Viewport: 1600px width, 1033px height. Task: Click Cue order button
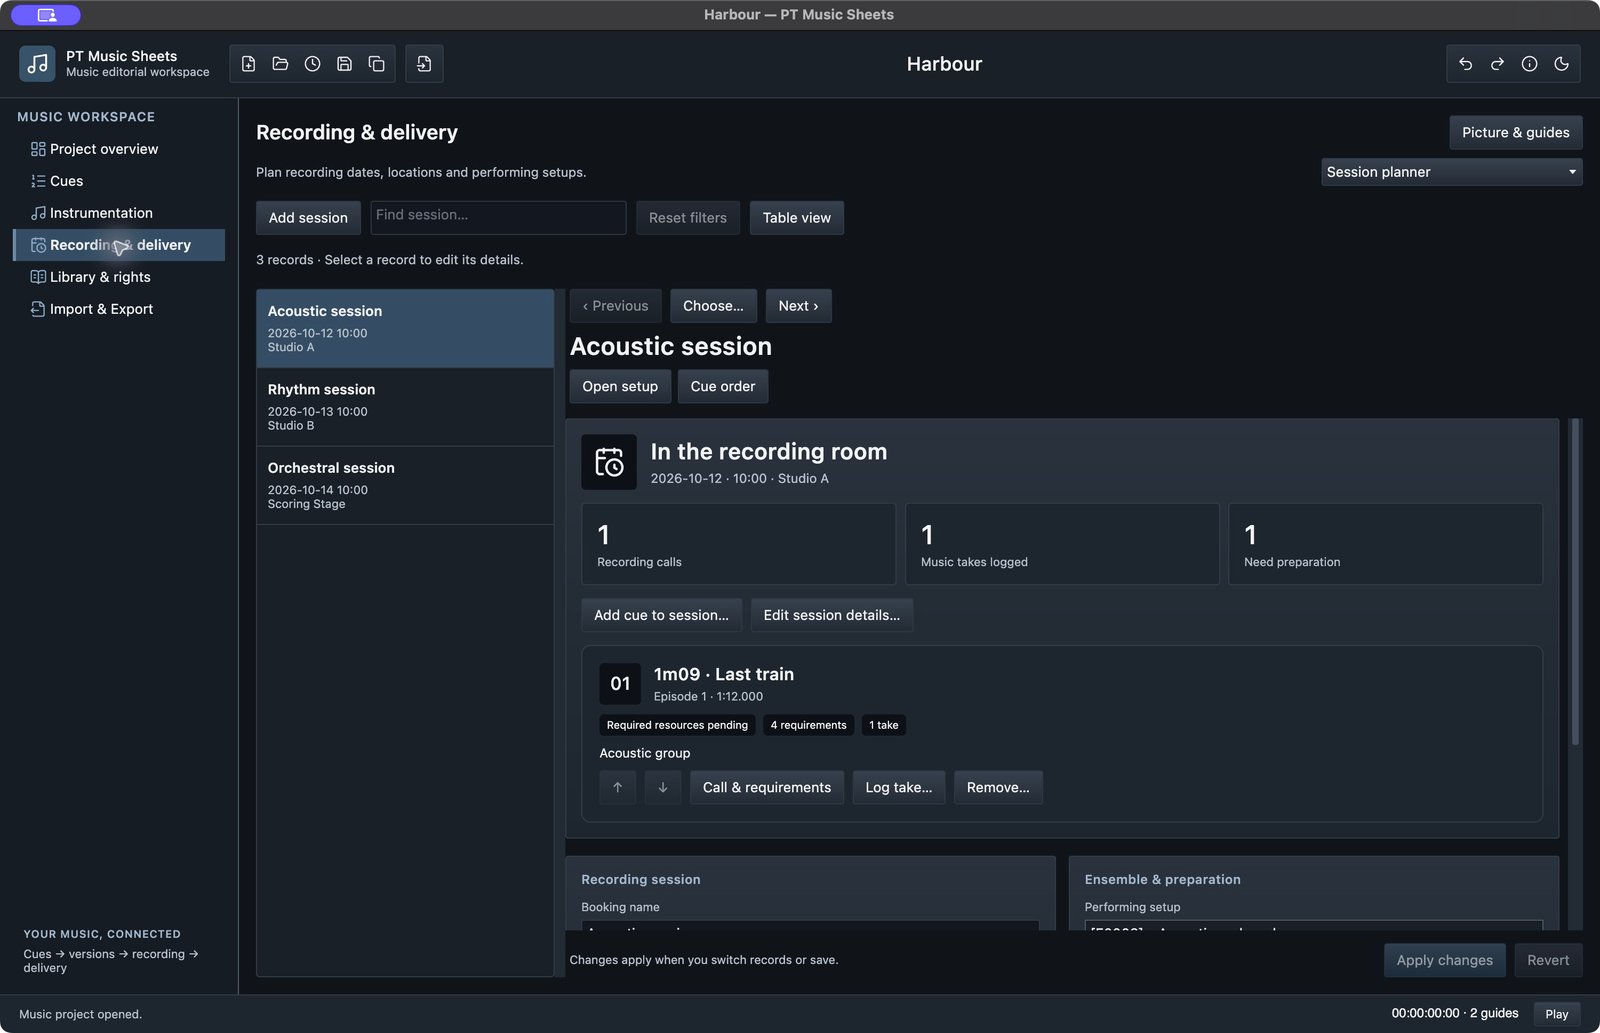pos(723,387)
